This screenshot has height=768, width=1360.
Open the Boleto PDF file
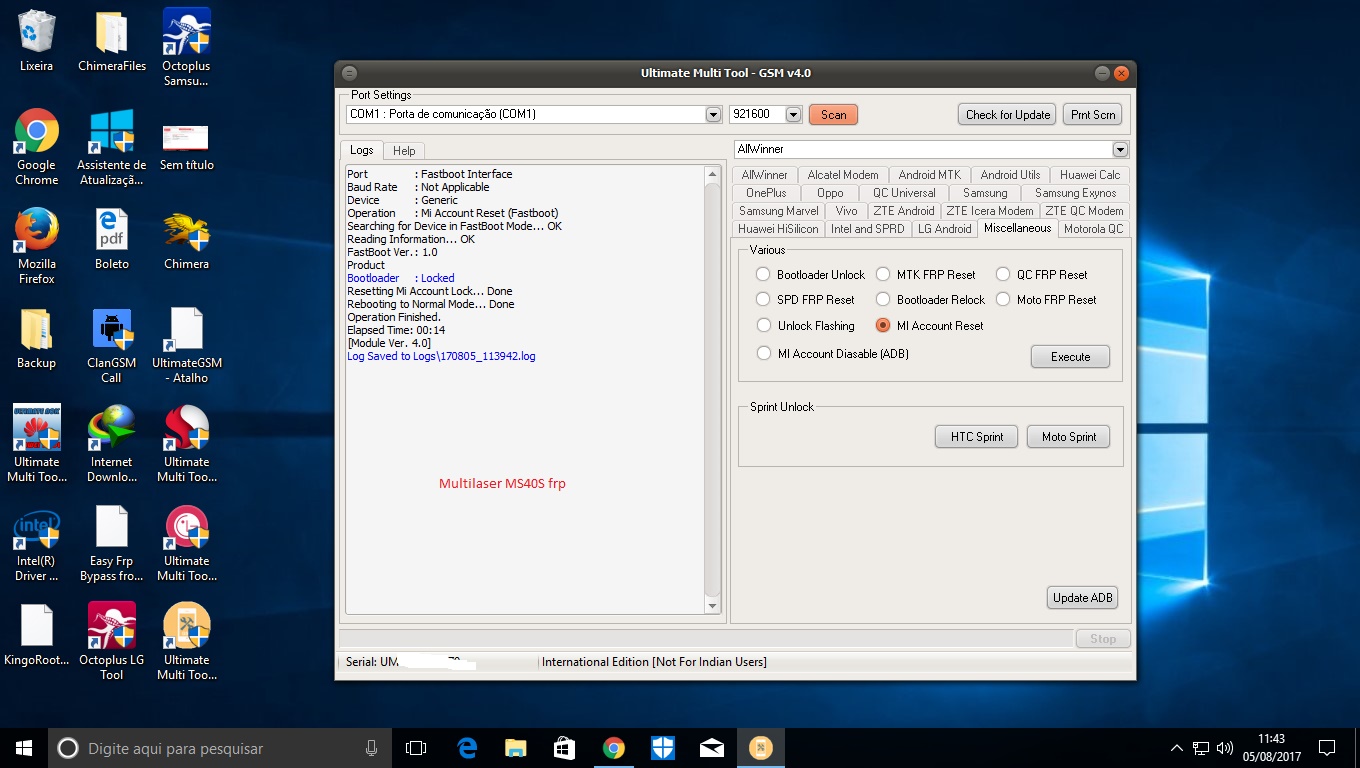112,240
